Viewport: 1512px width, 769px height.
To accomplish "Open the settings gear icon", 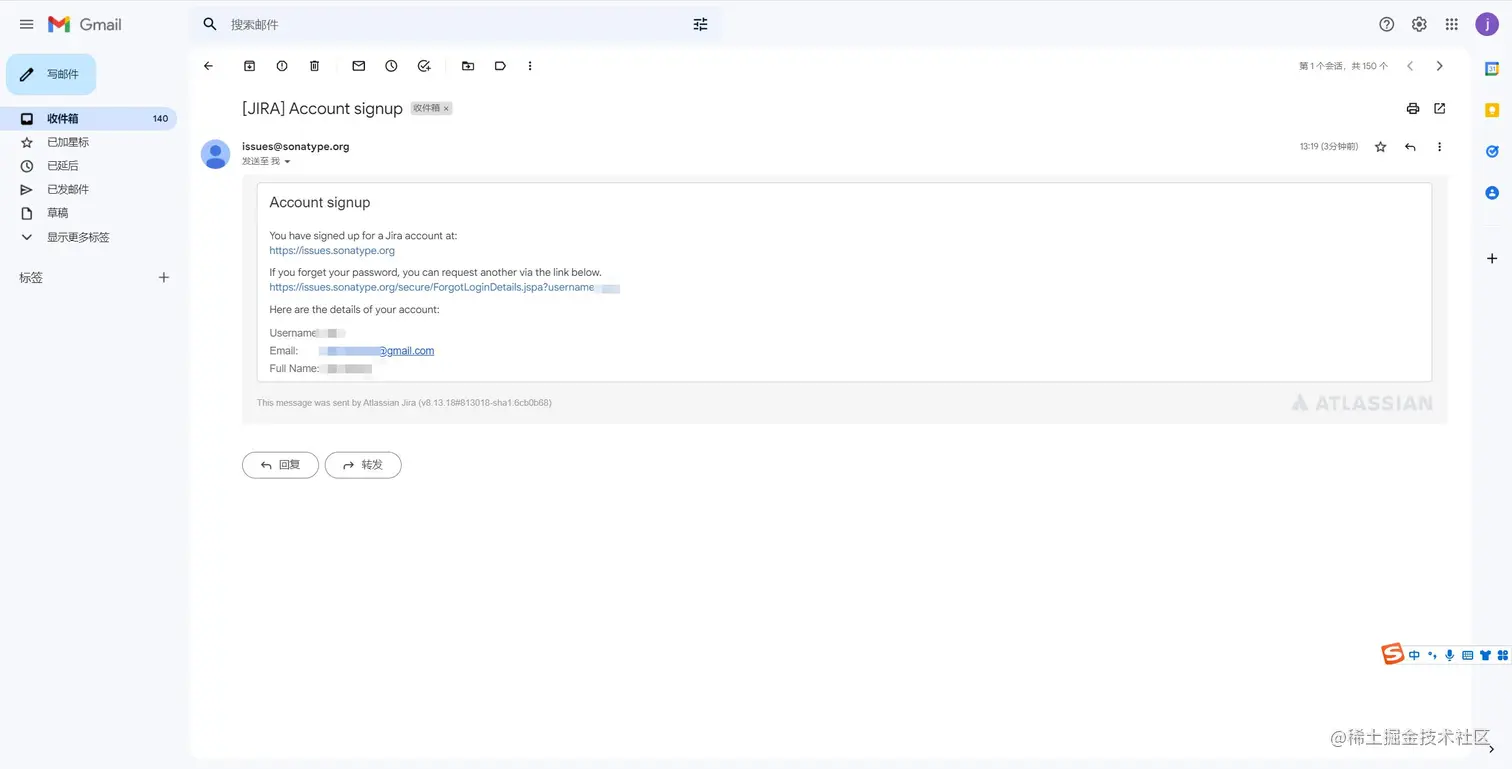I will 1419,24.
